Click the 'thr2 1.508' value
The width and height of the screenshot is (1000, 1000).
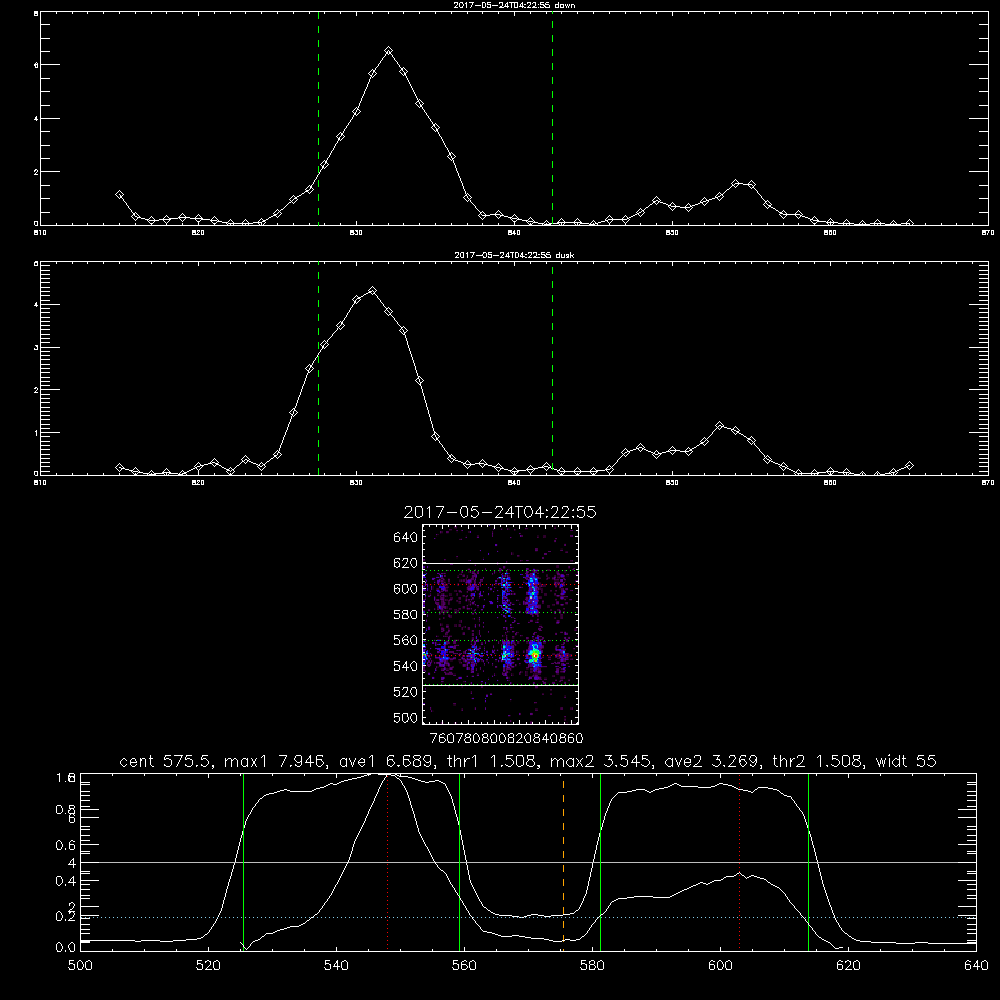816,761
